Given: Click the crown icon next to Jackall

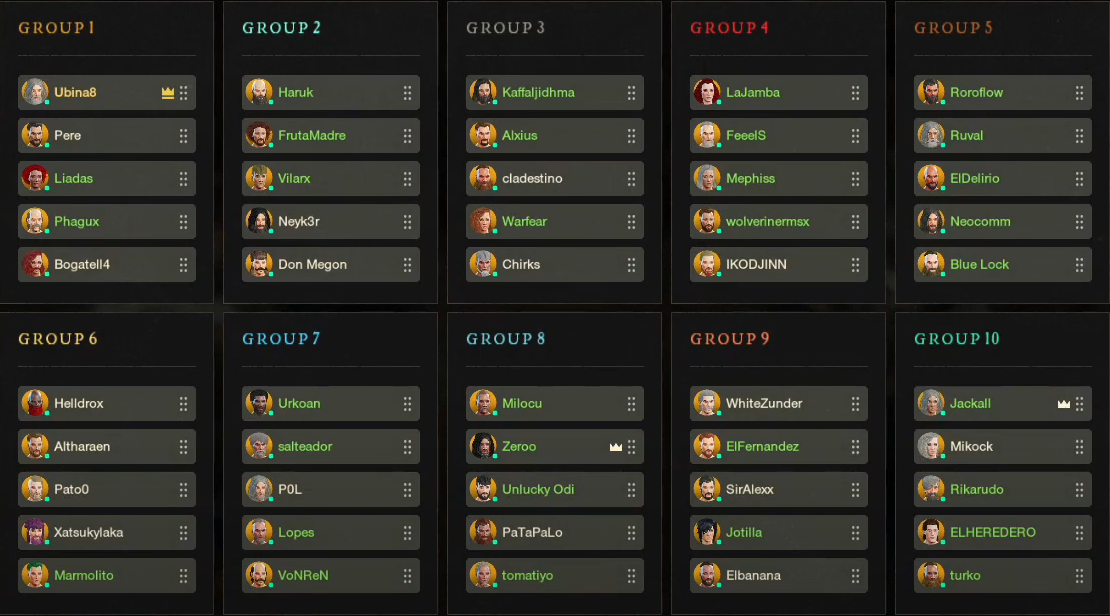Looking at the screenshot, I should coord(1064,404).
